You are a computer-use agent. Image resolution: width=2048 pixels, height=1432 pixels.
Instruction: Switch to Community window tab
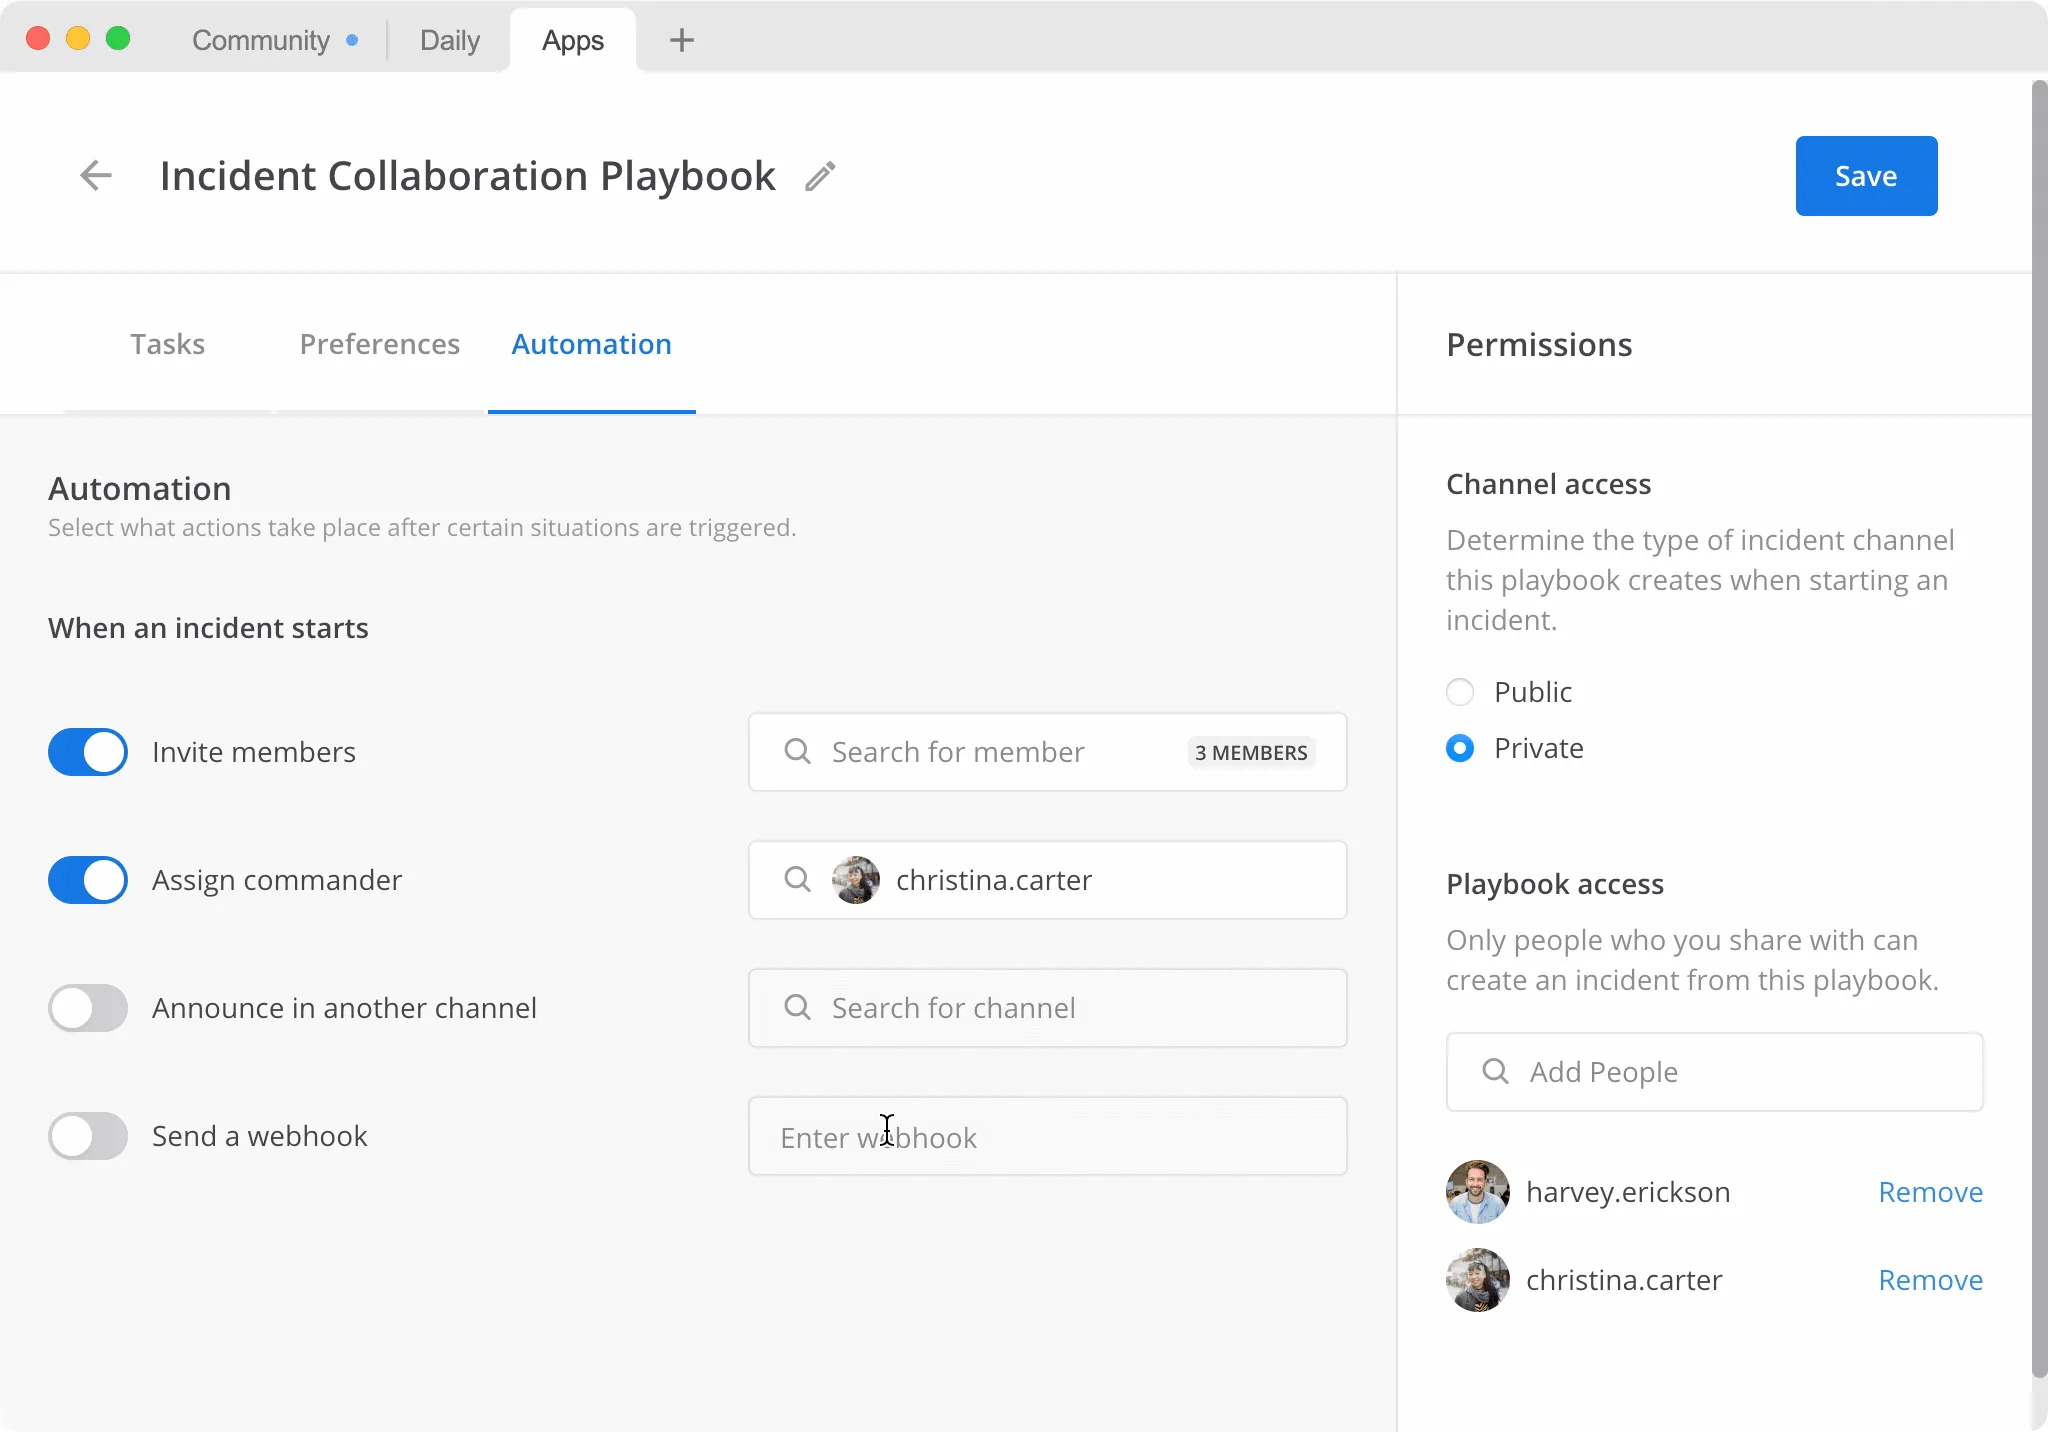tap(275, 40)
